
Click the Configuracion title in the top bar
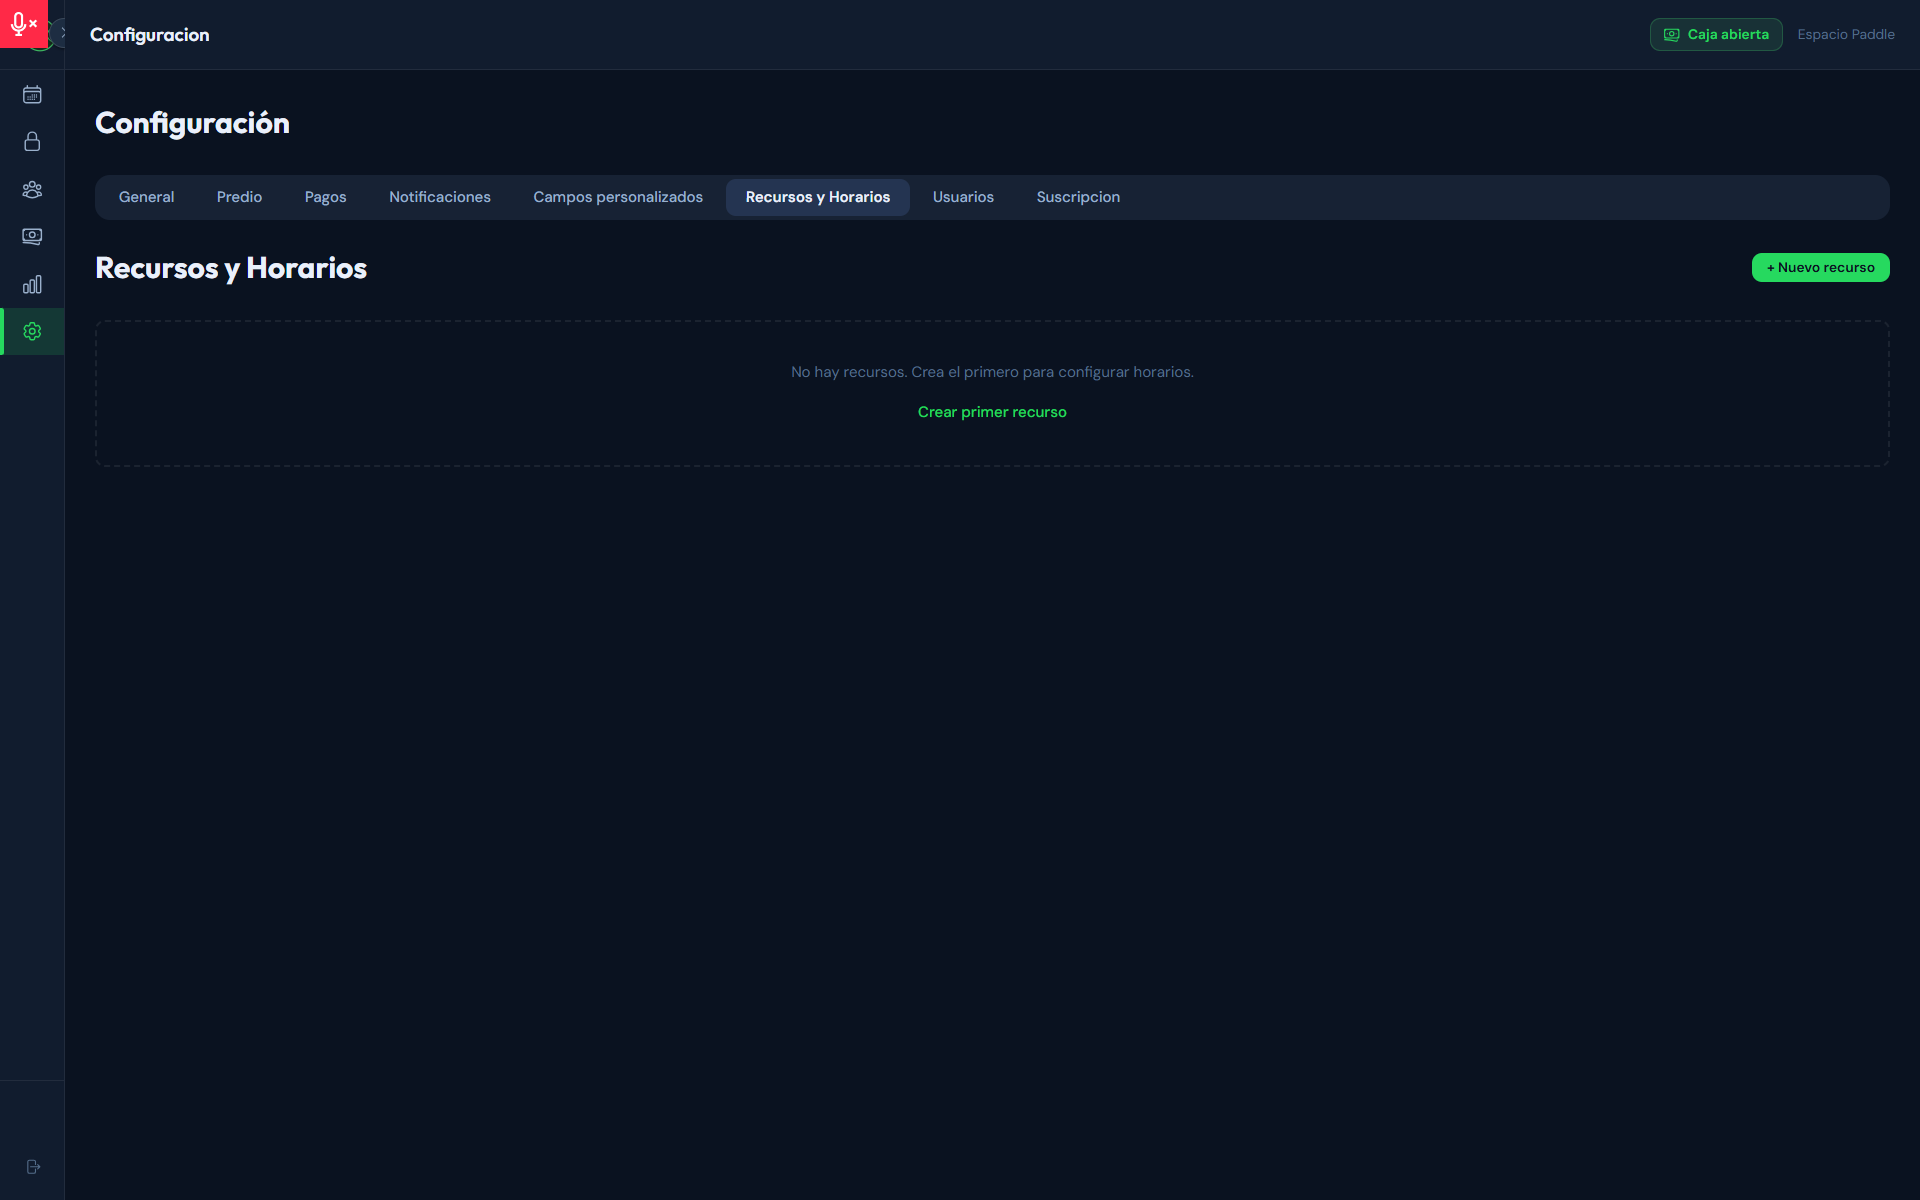[150, 35]
